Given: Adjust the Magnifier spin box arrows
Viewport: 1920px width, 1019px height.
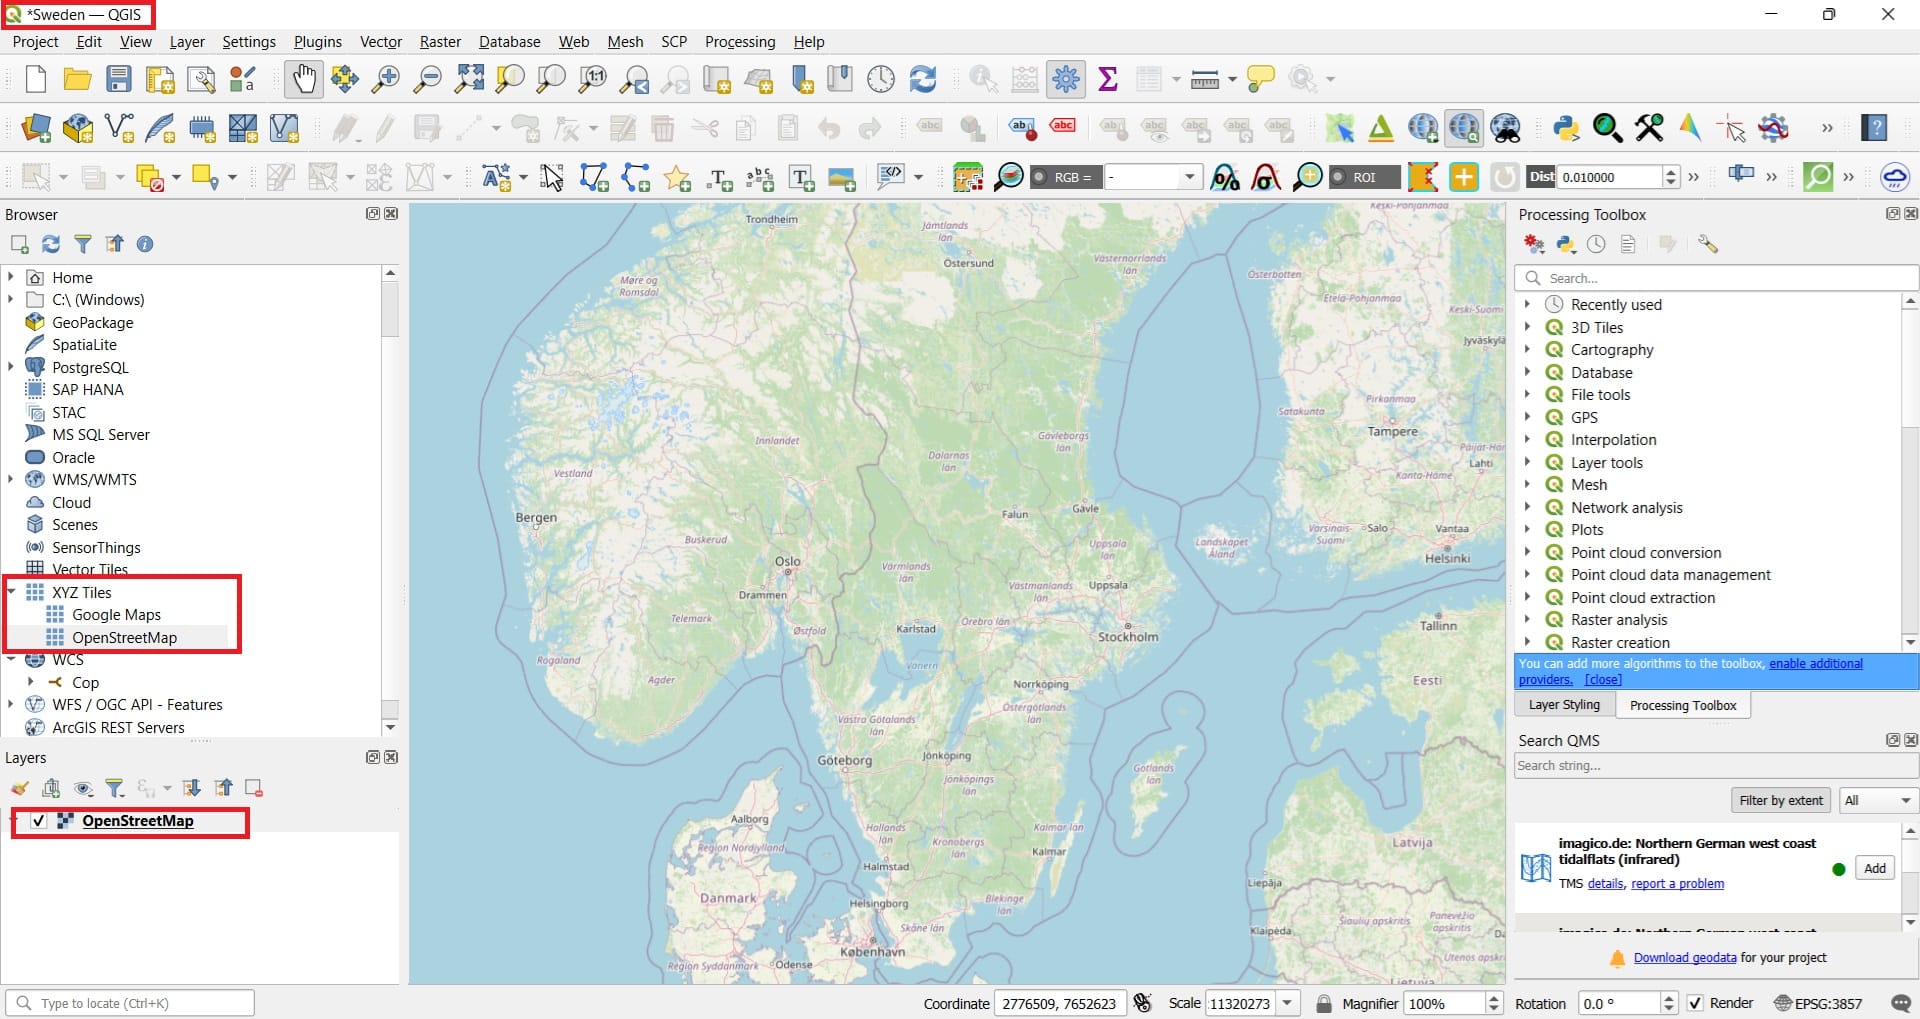Looking at the screenshot, I should coord(1494,1003).
